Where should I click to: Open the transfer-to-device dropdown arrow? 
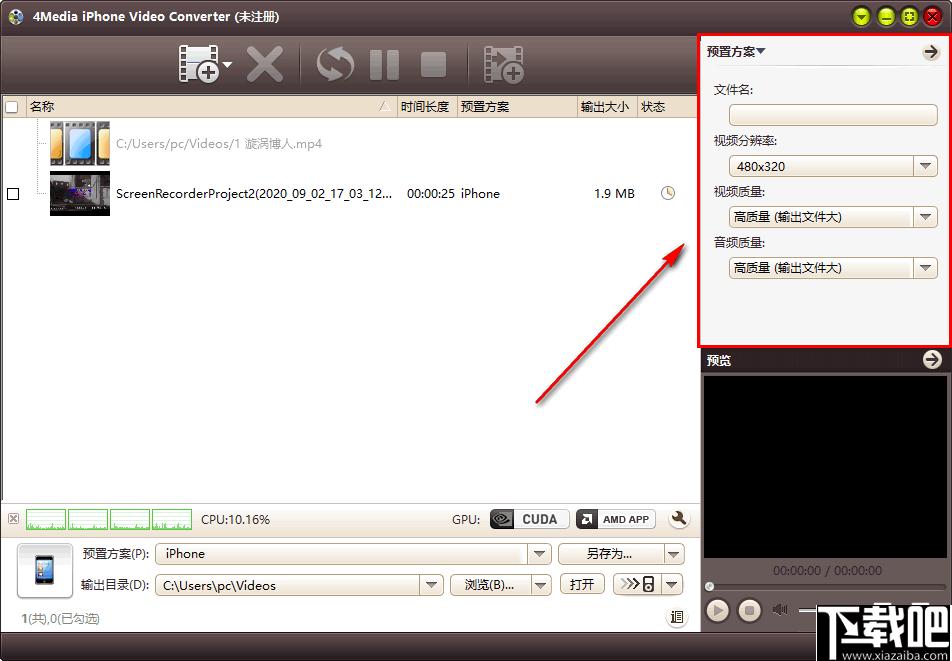(672, 585)
